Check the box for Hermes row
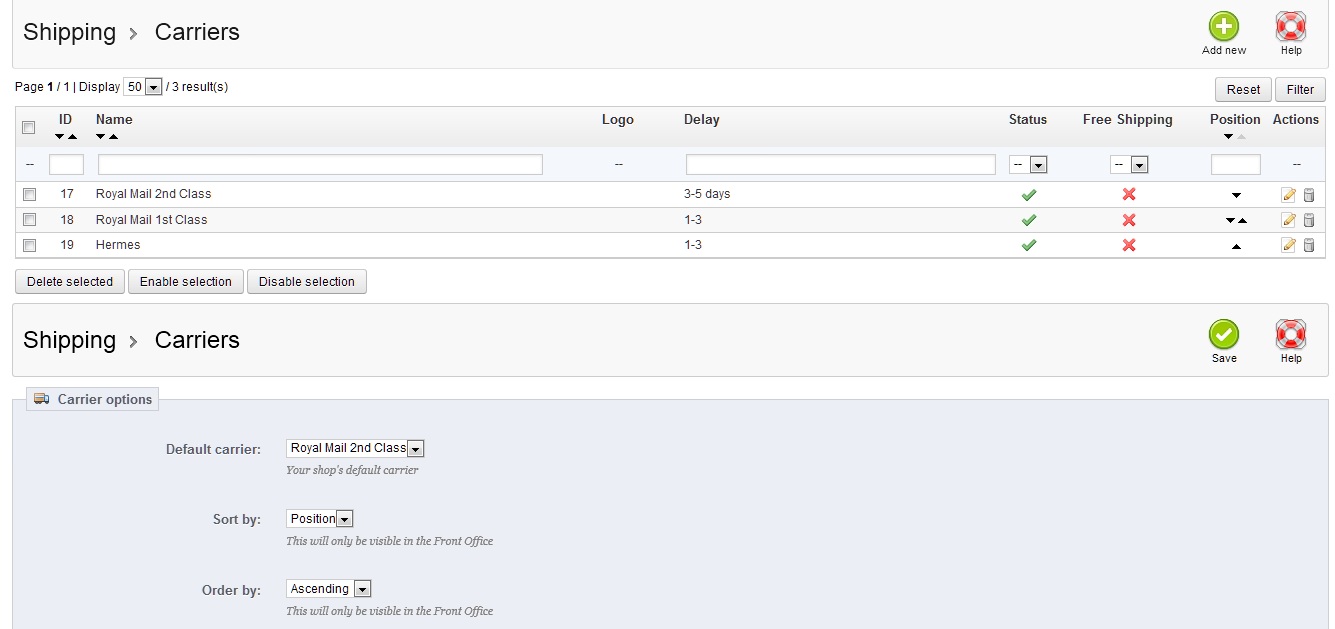Viewport: 1335px width, 629px height. coord(29,245)
